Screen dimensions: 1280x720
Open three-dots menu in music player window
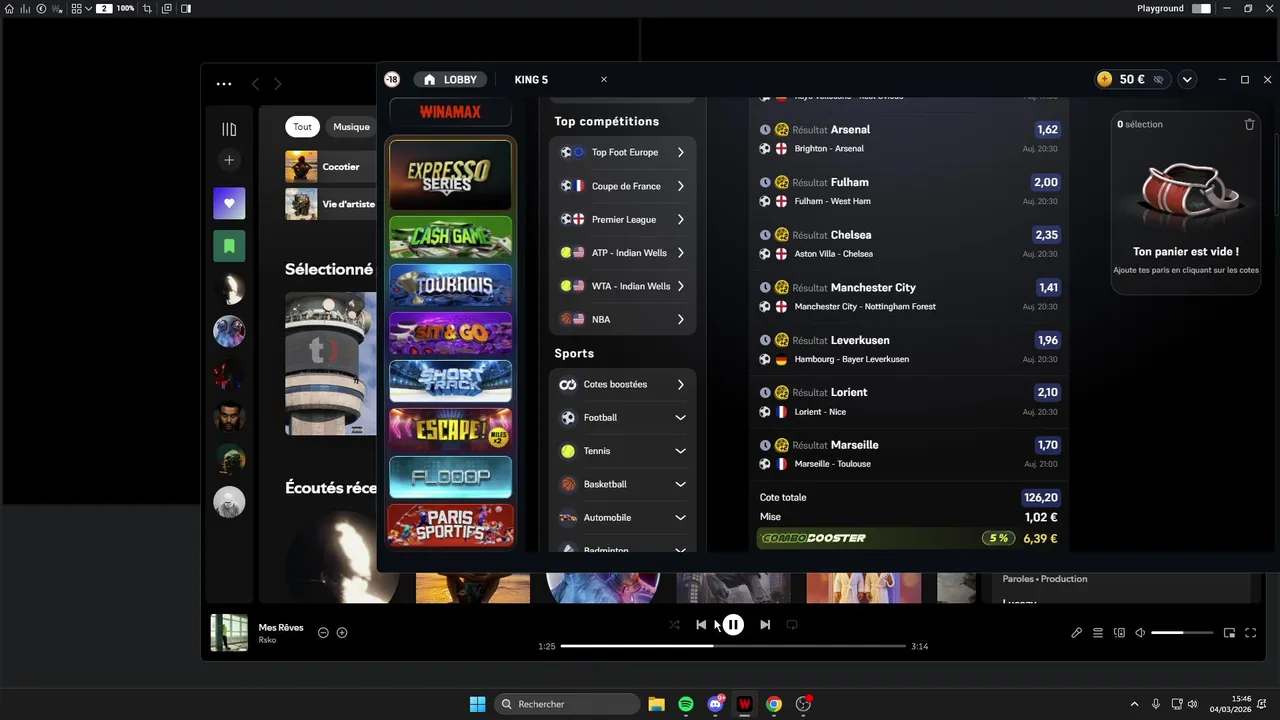click(x=224, y=84)
